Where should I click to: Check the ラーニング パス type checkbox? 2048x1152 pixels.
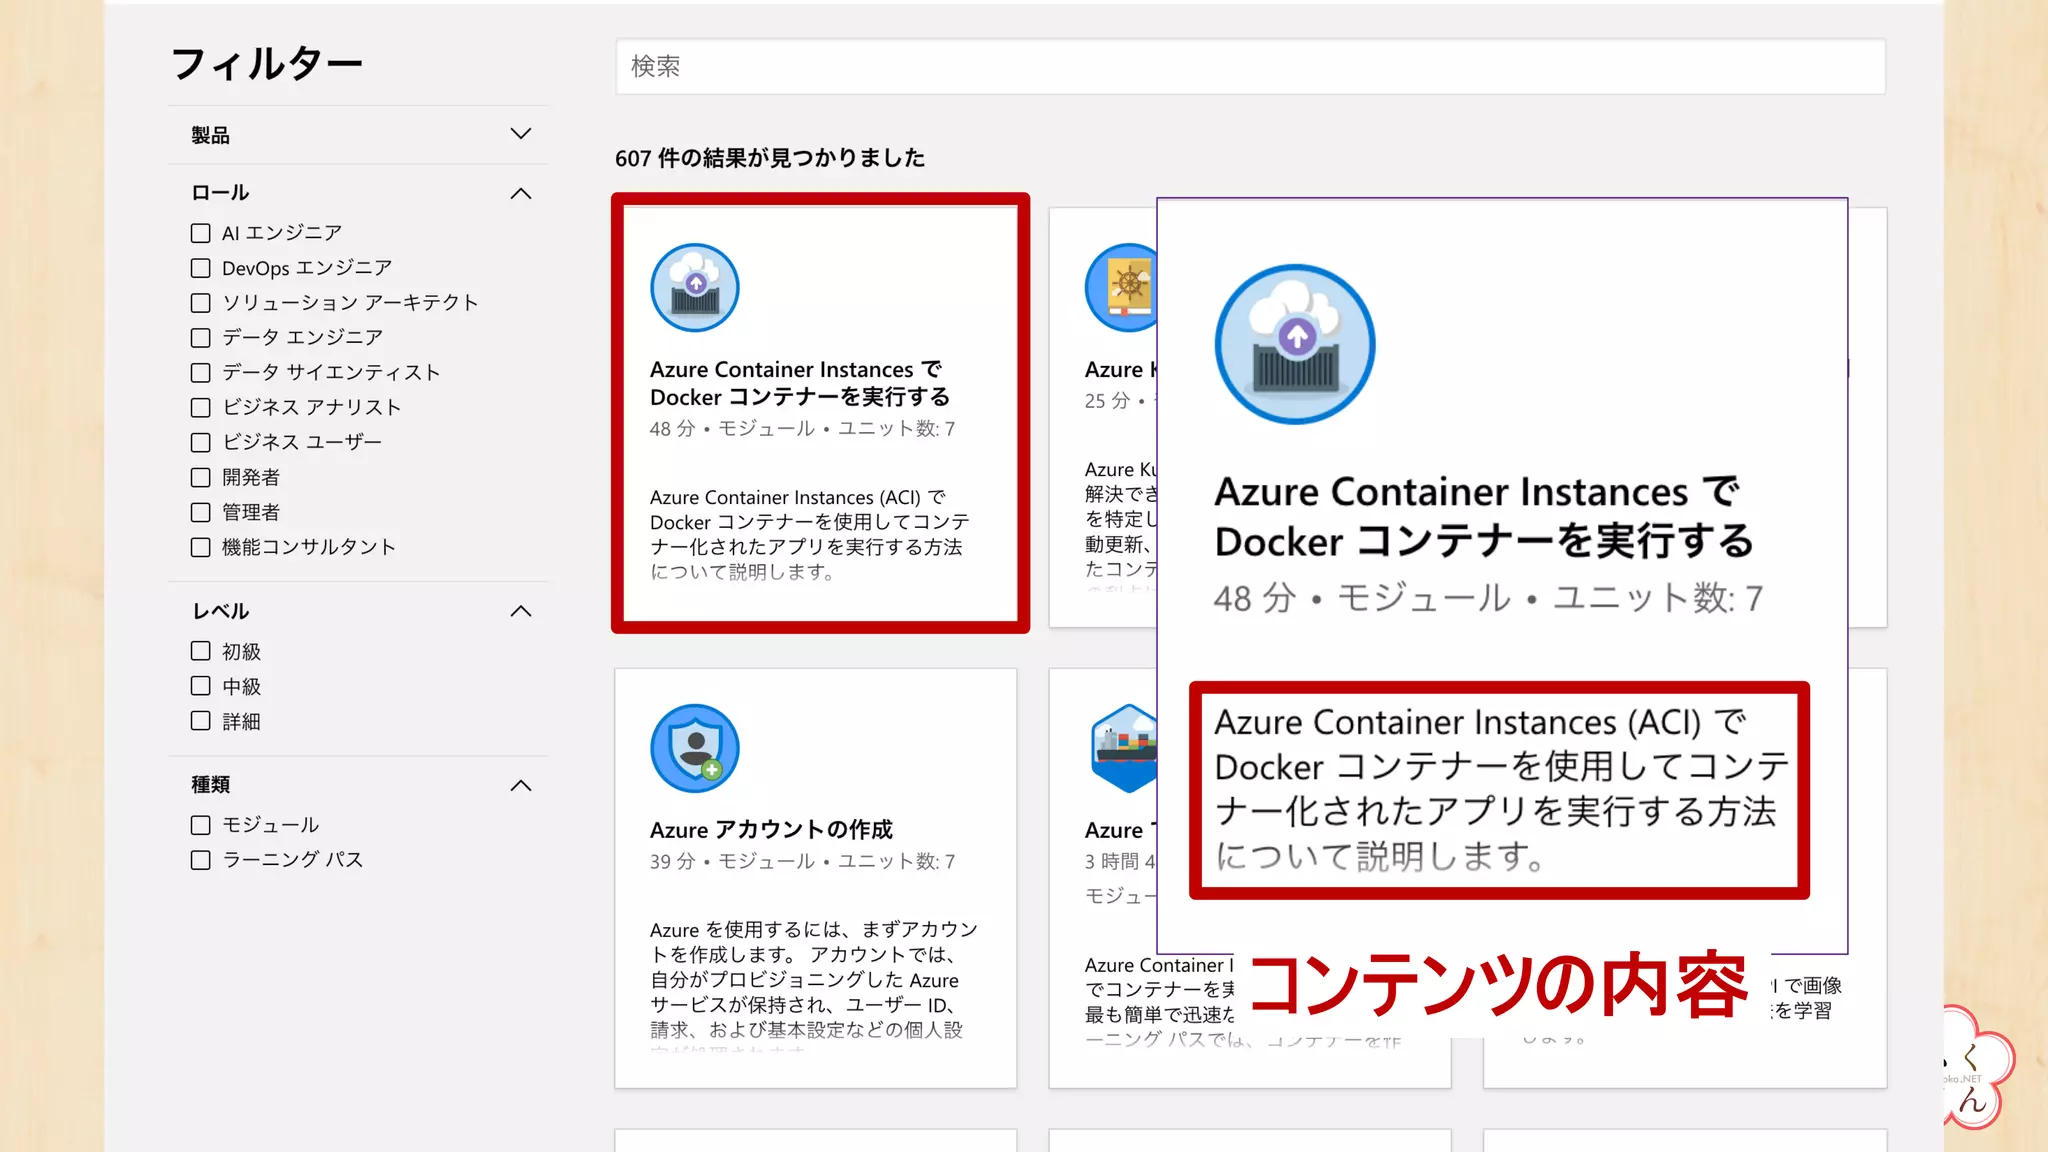point(201,860)
